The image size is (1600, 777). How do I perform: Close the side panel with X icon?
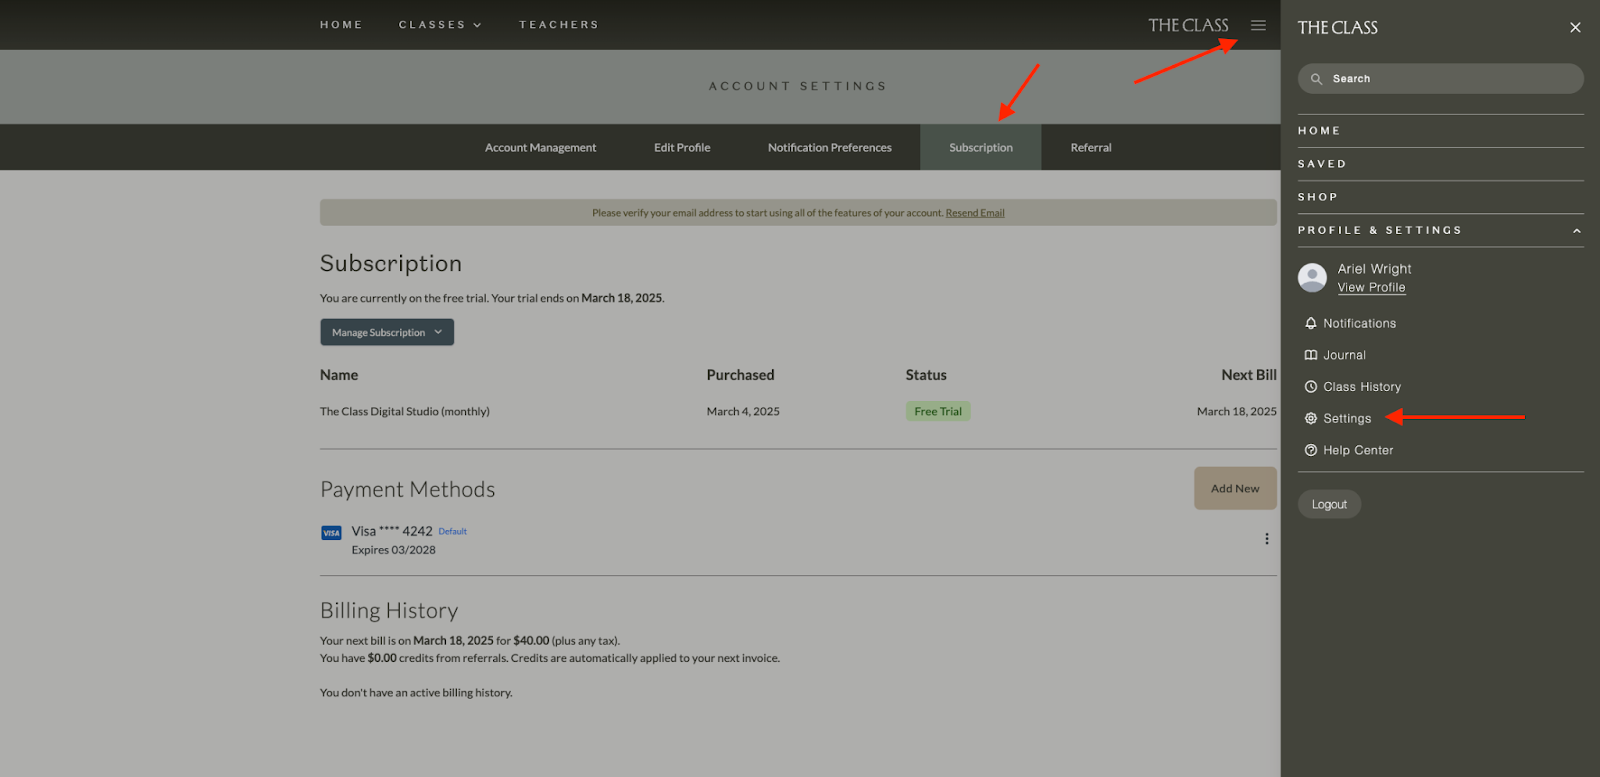click(x=1575, y=28)
